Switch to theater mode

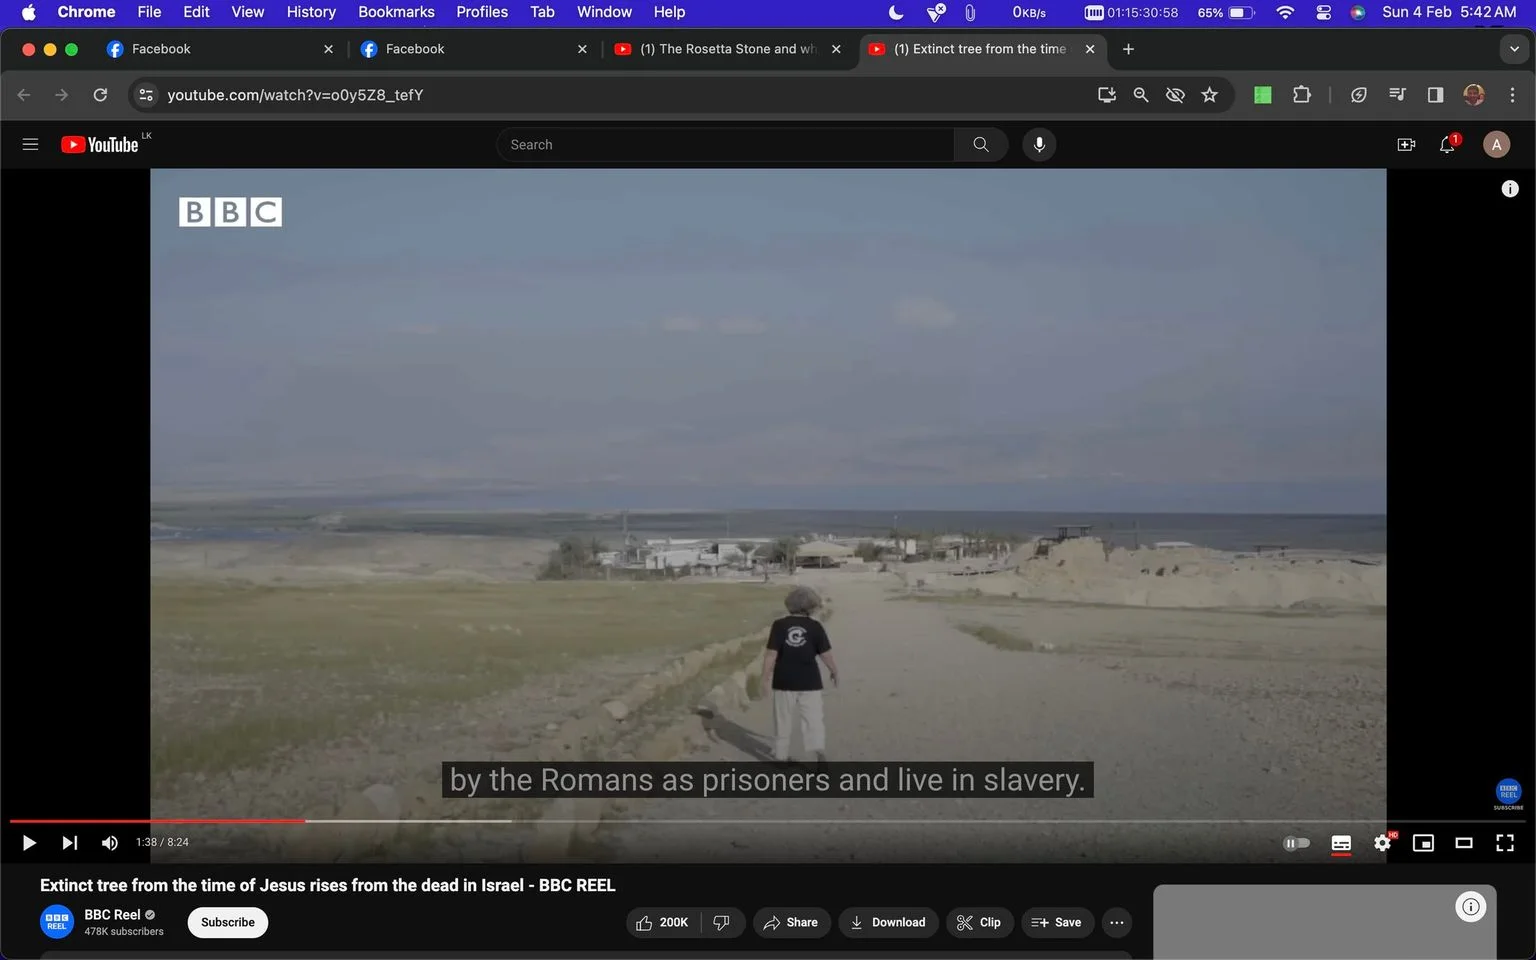[x=1464, y=843]
